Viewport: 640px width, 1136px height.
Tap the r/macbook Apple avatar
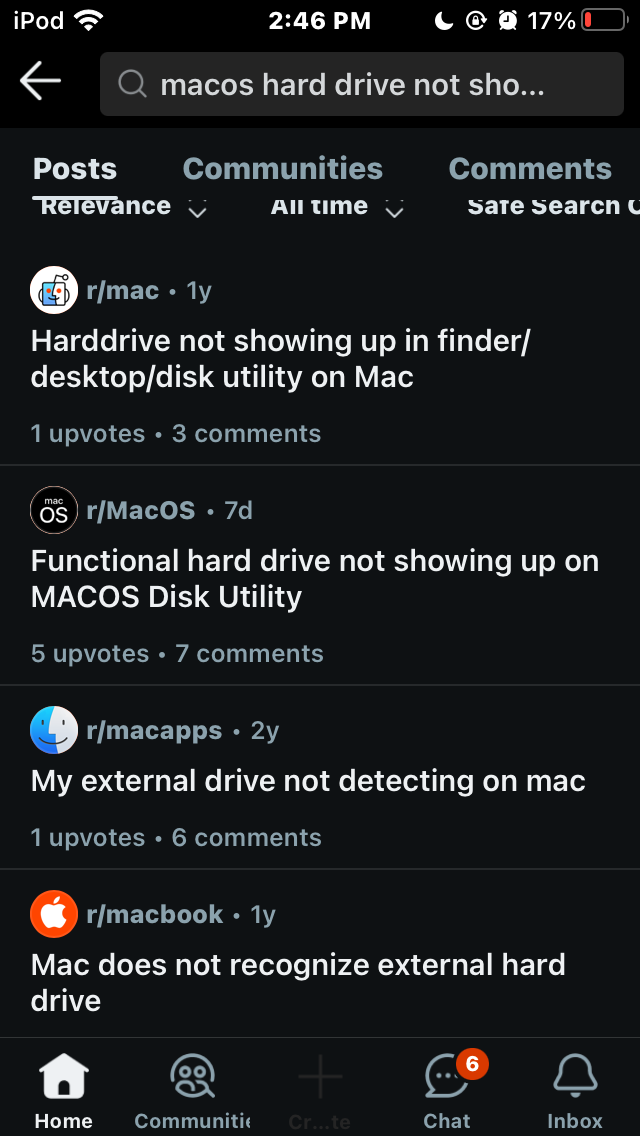point(54,915)
